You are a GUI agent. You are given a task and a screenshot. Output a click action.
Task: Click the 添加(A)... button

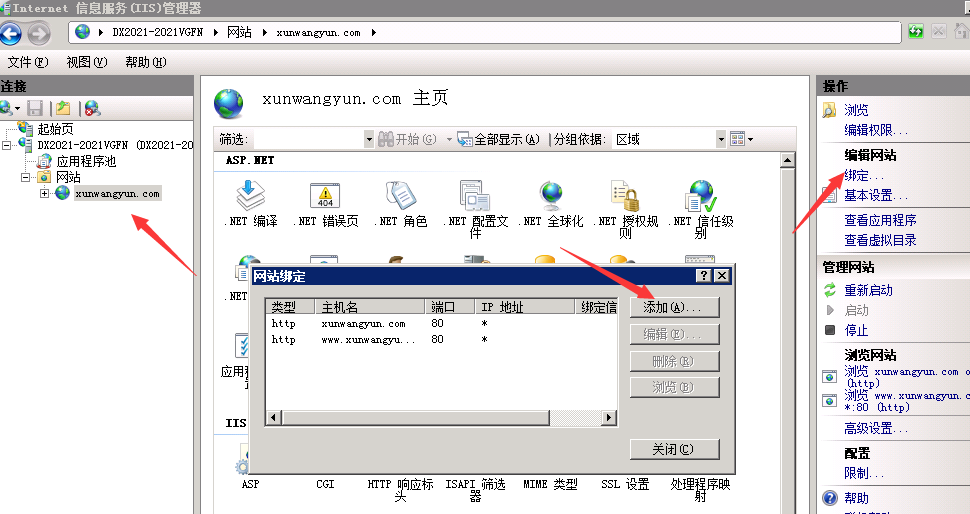(x=674, y=307)
